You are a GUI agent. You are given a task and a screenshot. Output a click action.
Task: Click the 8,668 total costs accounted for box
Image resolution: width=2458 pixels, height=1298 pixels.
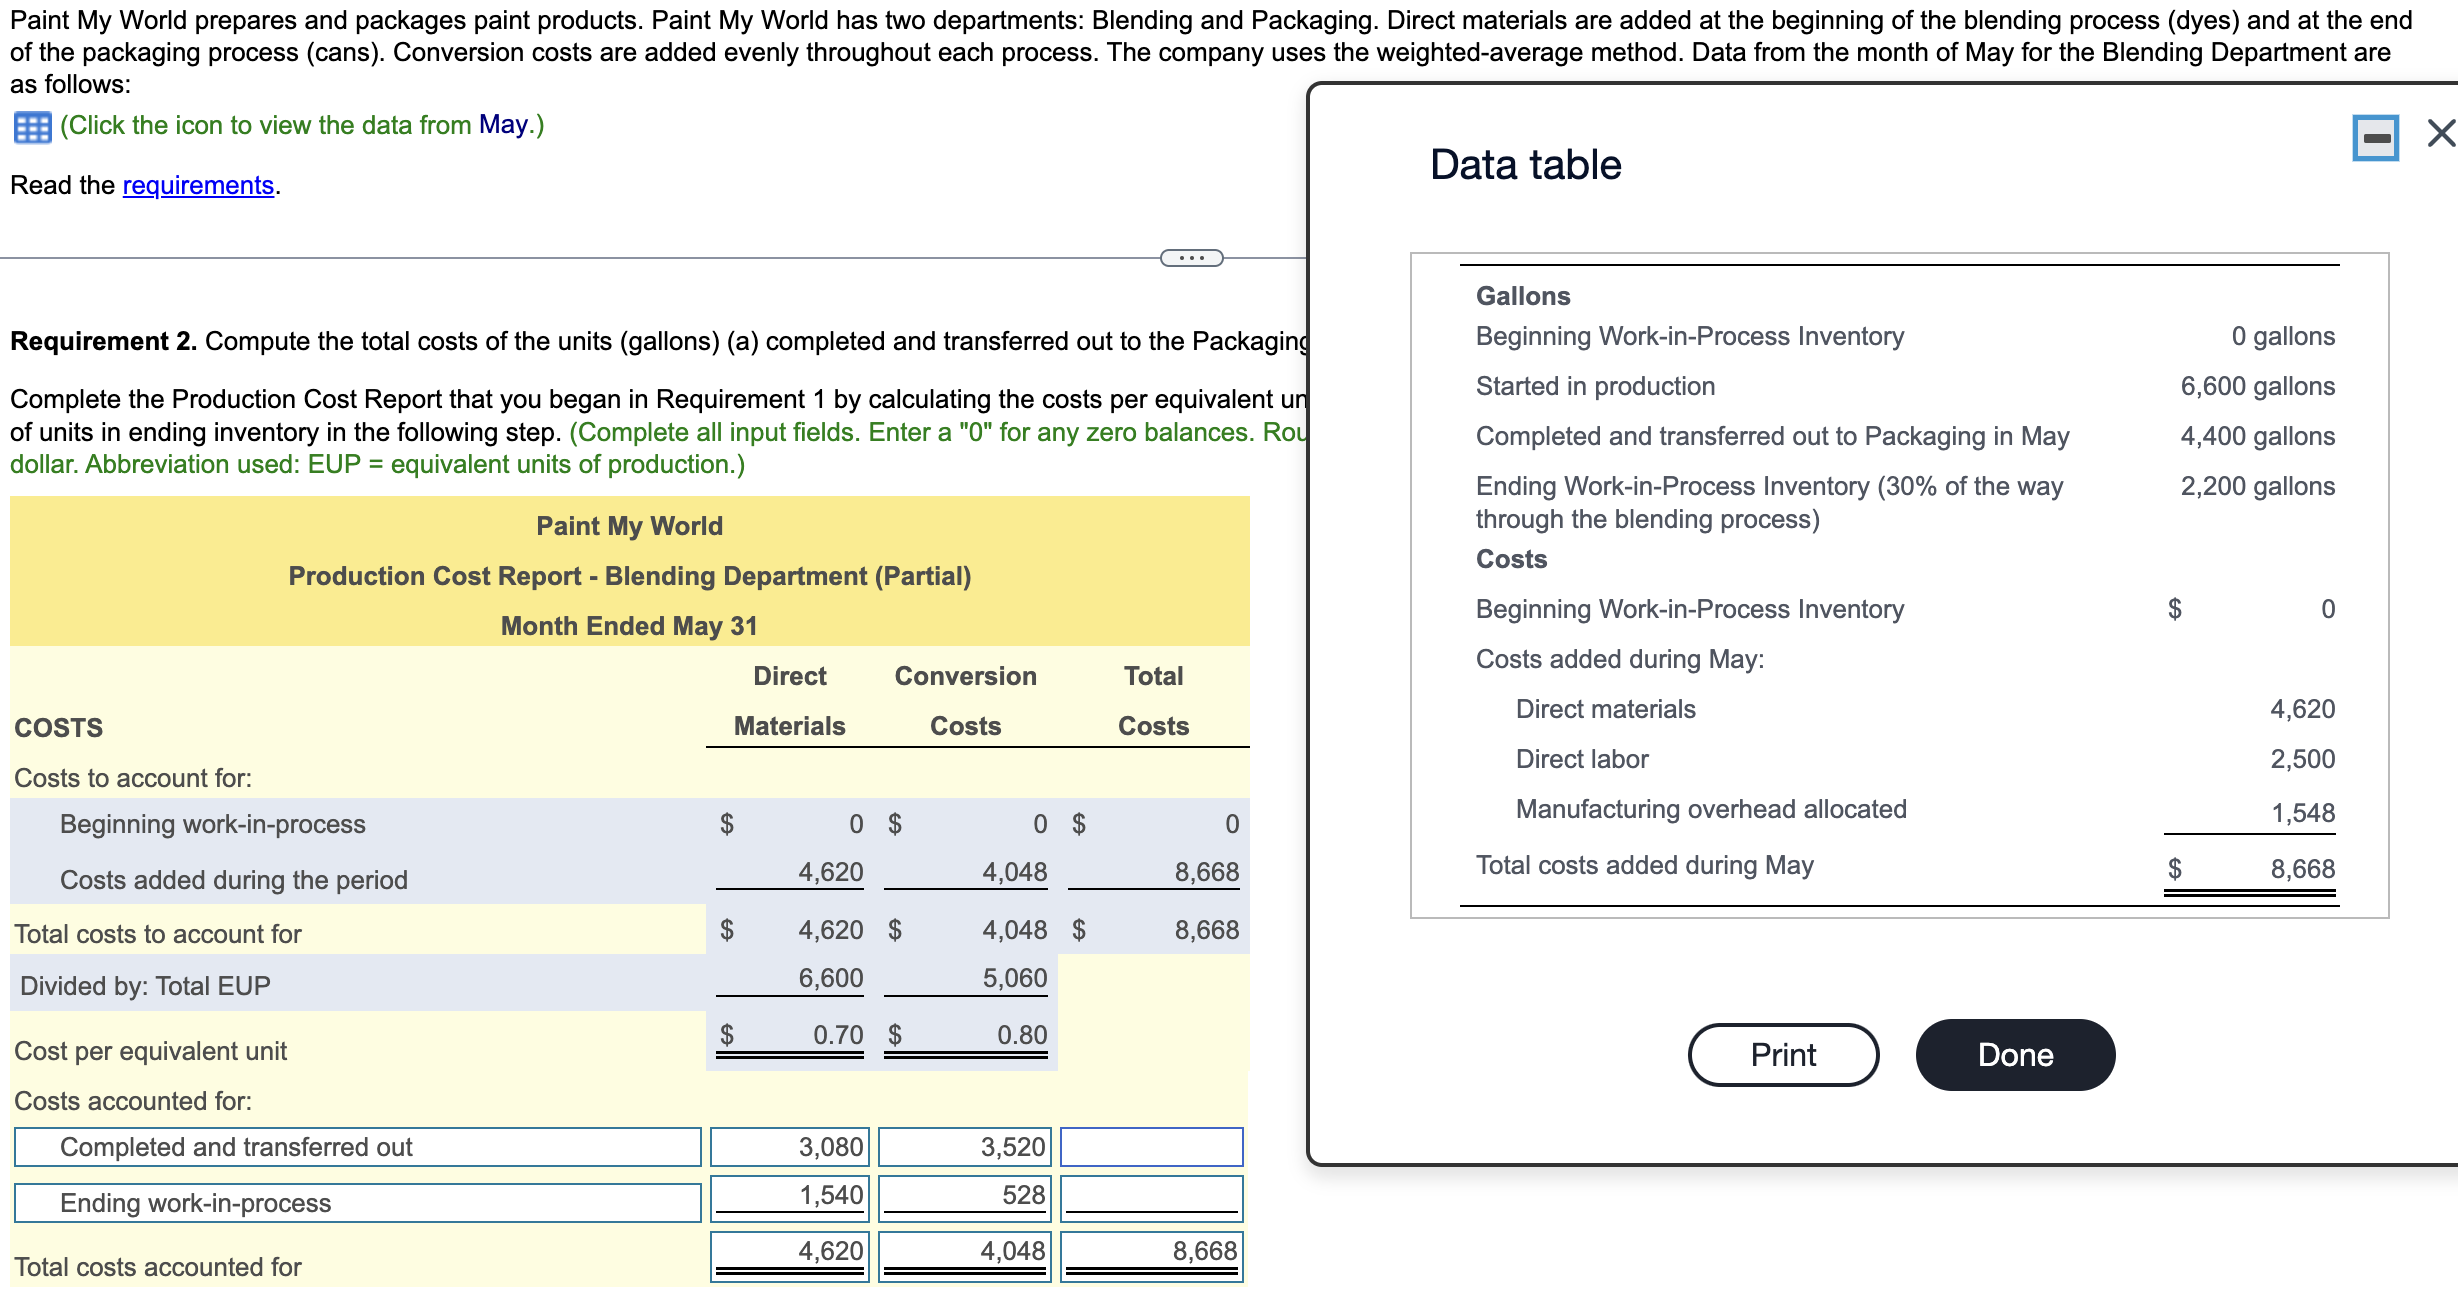[1152, 1252]
